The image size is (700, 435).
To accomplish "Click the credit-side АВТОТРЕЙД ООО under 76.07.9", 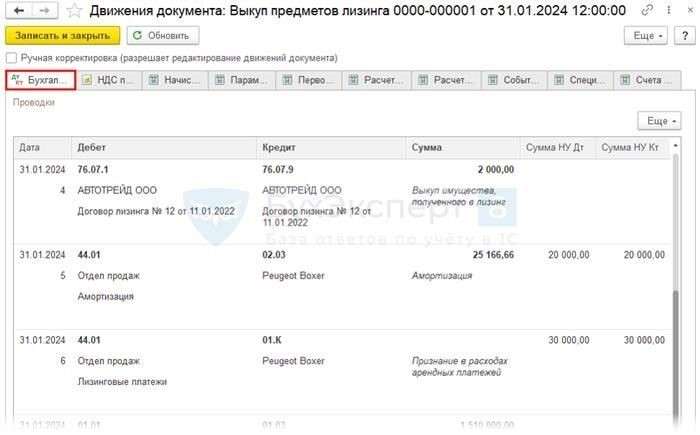I will [302, 191].
